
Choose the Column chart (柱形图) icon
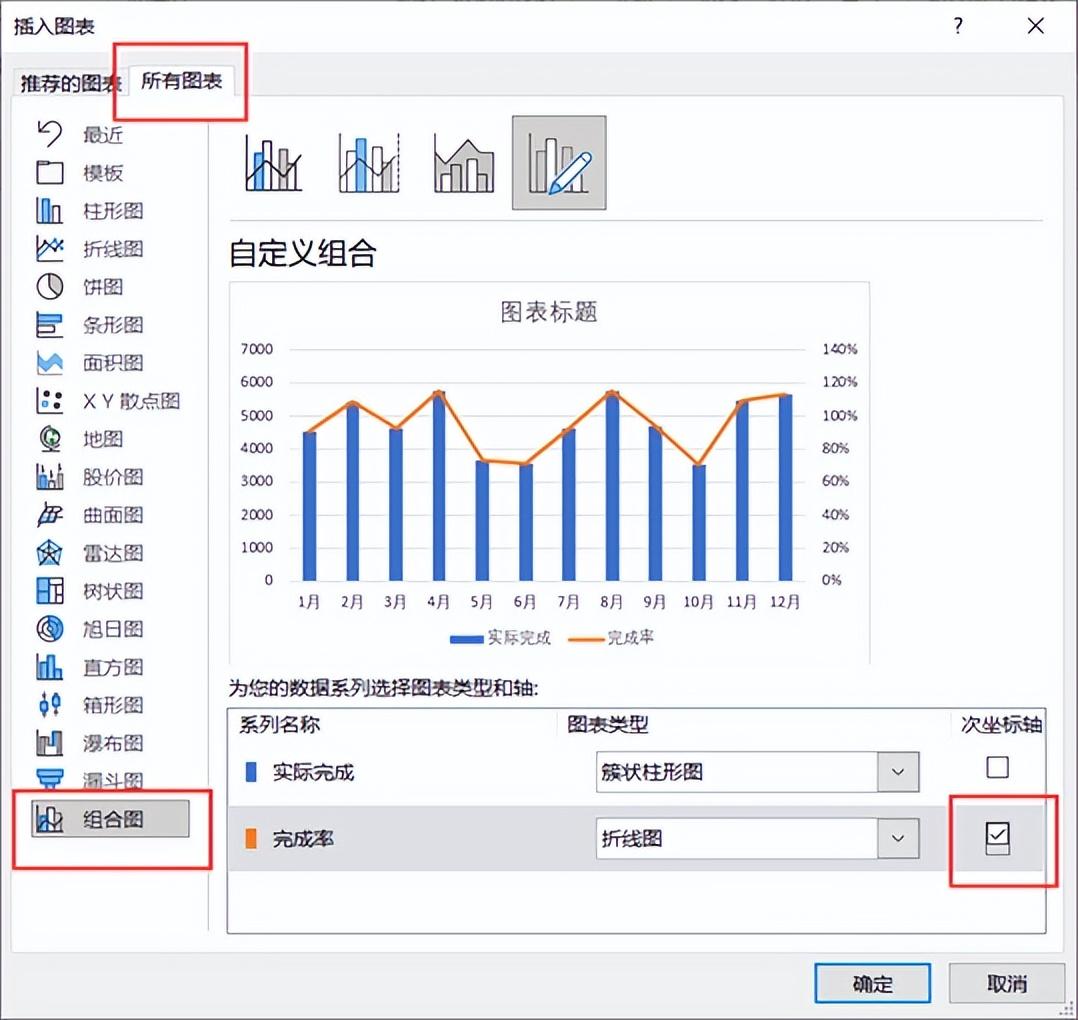click(50, 210)
